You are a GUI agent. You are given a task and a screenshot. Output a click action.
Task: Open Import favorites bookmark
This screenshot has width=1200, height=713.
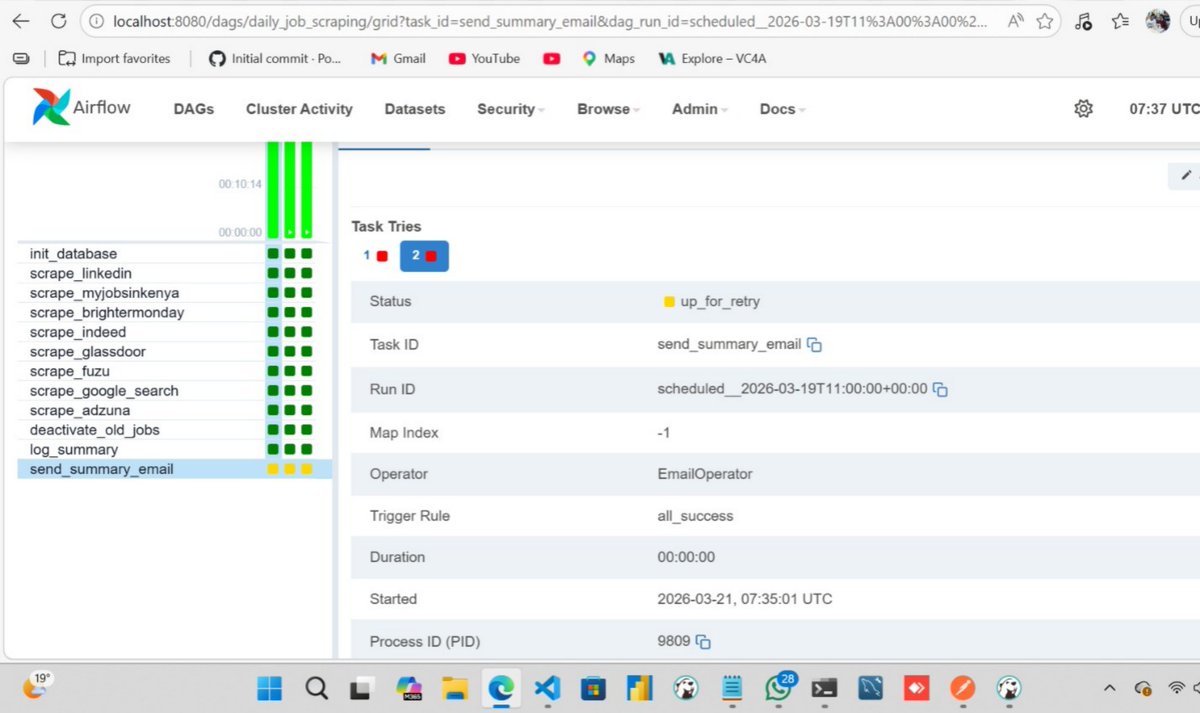[114, 59]
